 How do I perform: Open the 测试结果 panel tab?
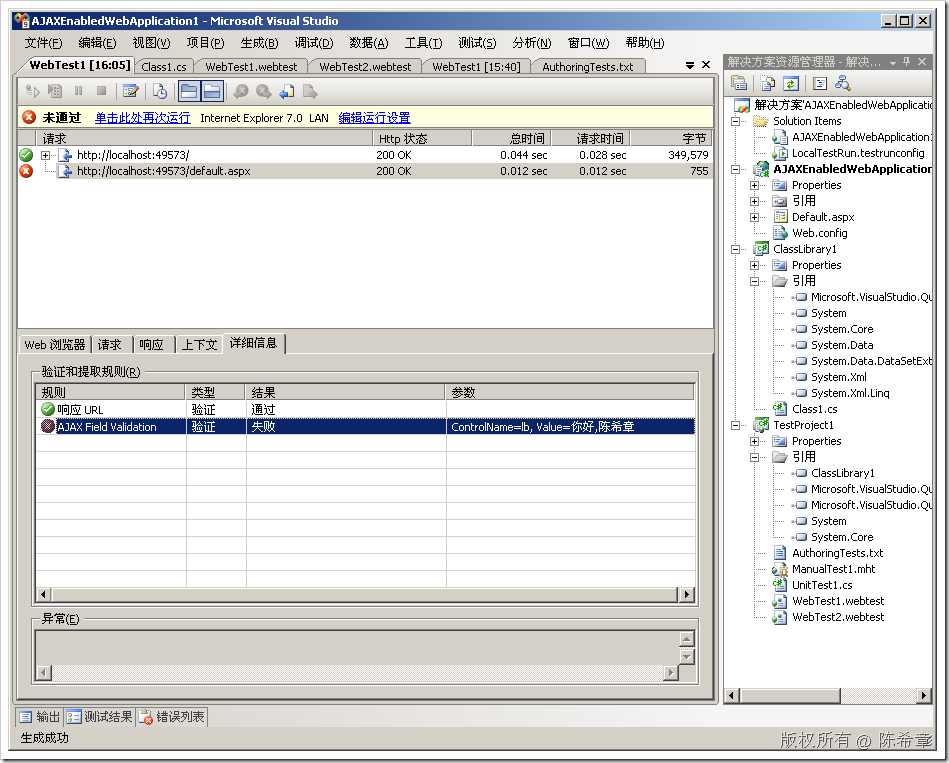coord(100,717)
